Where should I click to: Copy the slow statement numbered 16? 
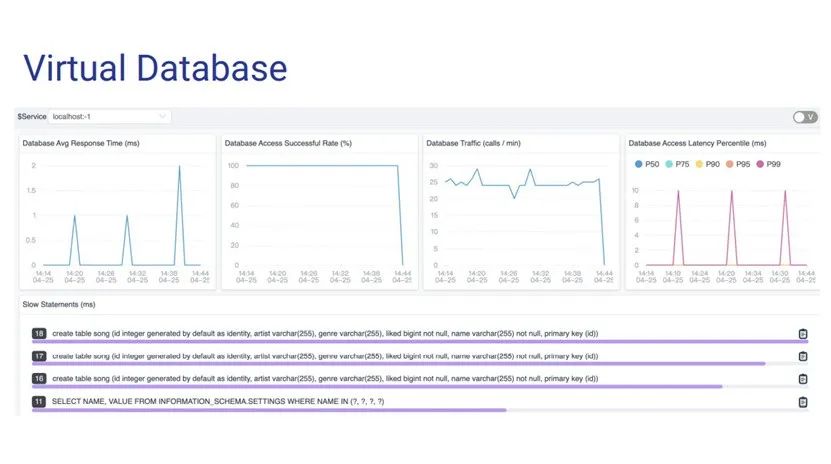802,379
